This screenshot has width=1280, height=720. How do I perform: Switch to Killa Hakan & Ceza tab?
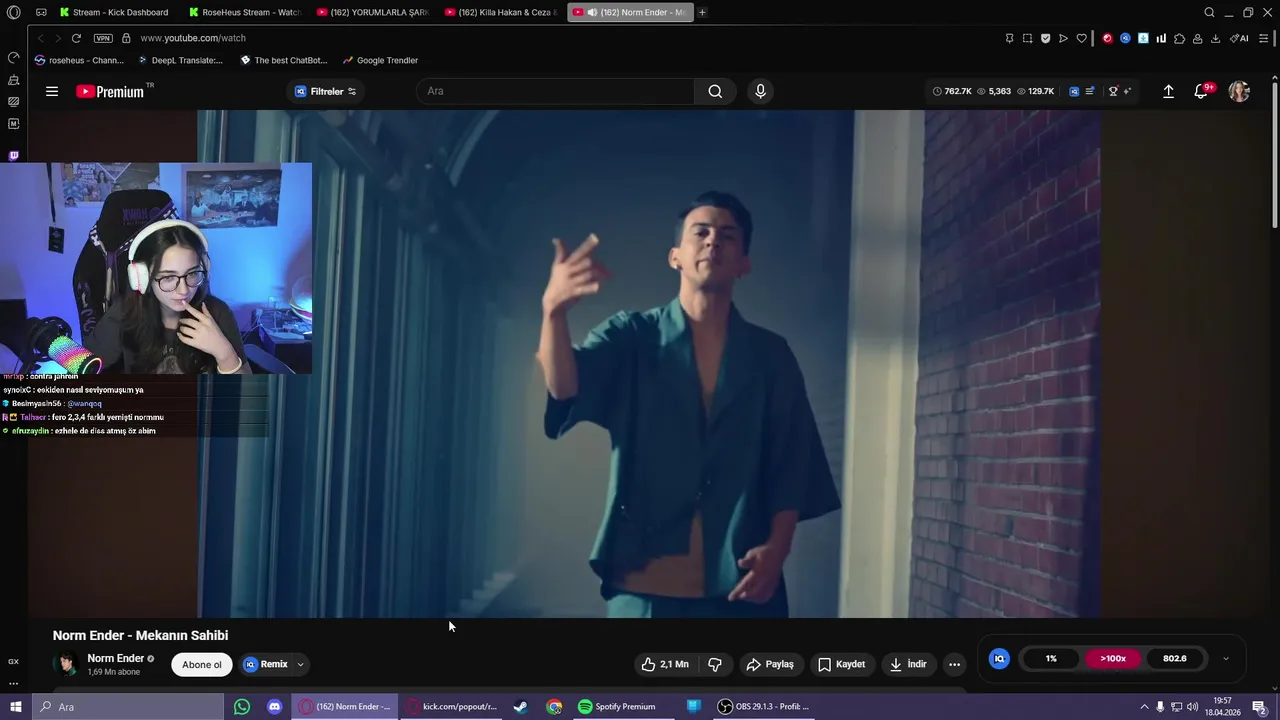pos(500,12)
